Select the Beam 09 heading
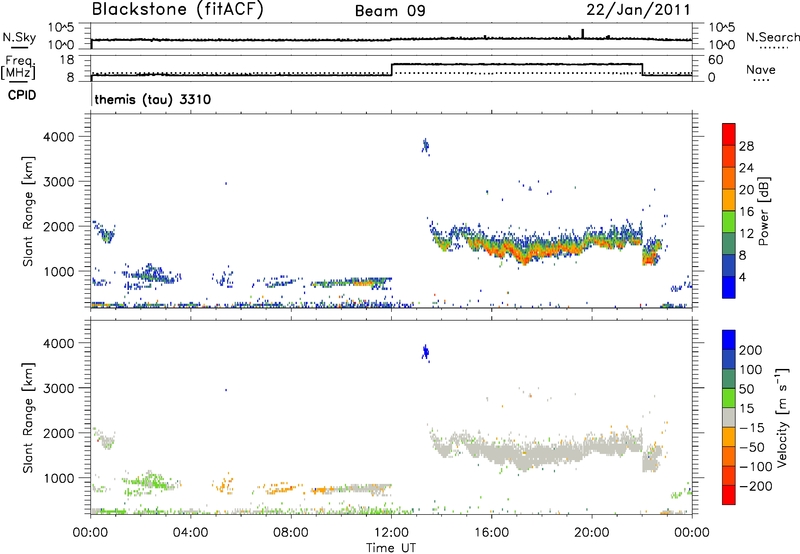The image size is (800, 554). pos(390,11)
